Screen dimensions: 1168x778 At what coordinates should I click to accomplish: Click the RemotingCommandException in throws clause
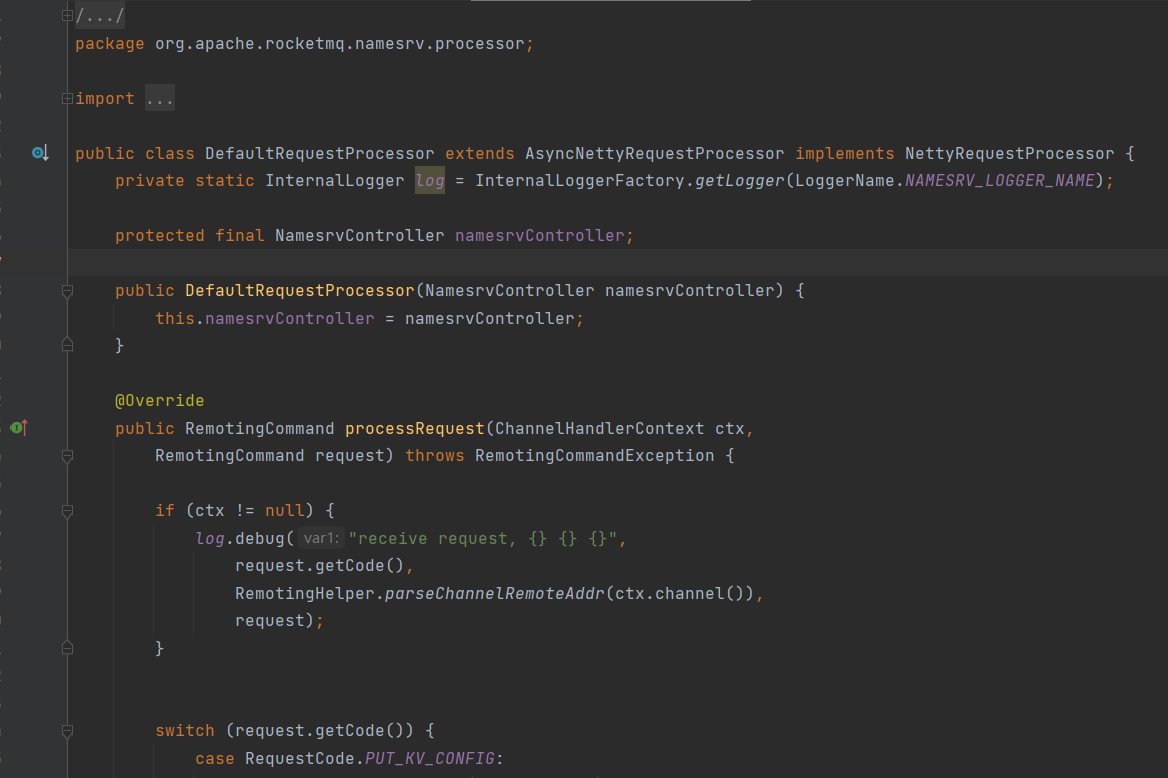(594, 456)
